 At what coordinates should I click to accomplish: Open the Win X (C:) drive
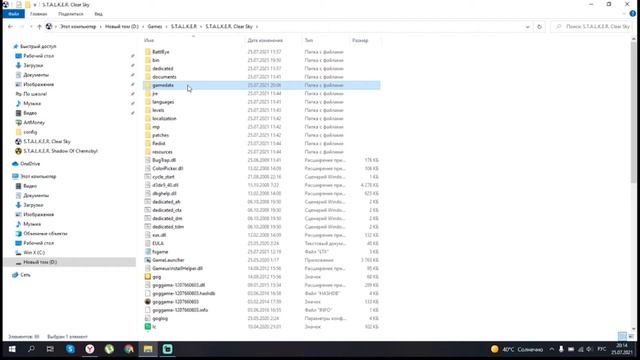[34, 253]
